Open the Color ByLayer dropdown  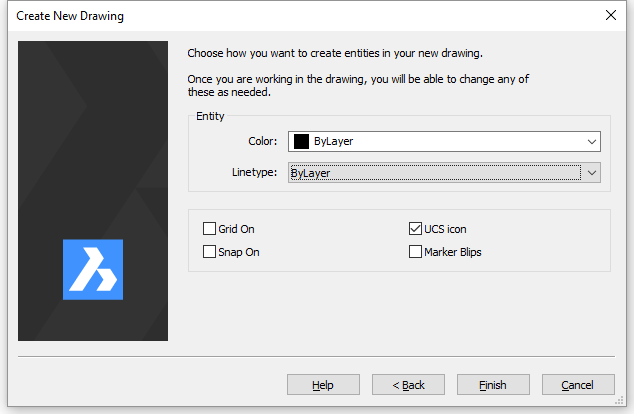tap(444, 142)
